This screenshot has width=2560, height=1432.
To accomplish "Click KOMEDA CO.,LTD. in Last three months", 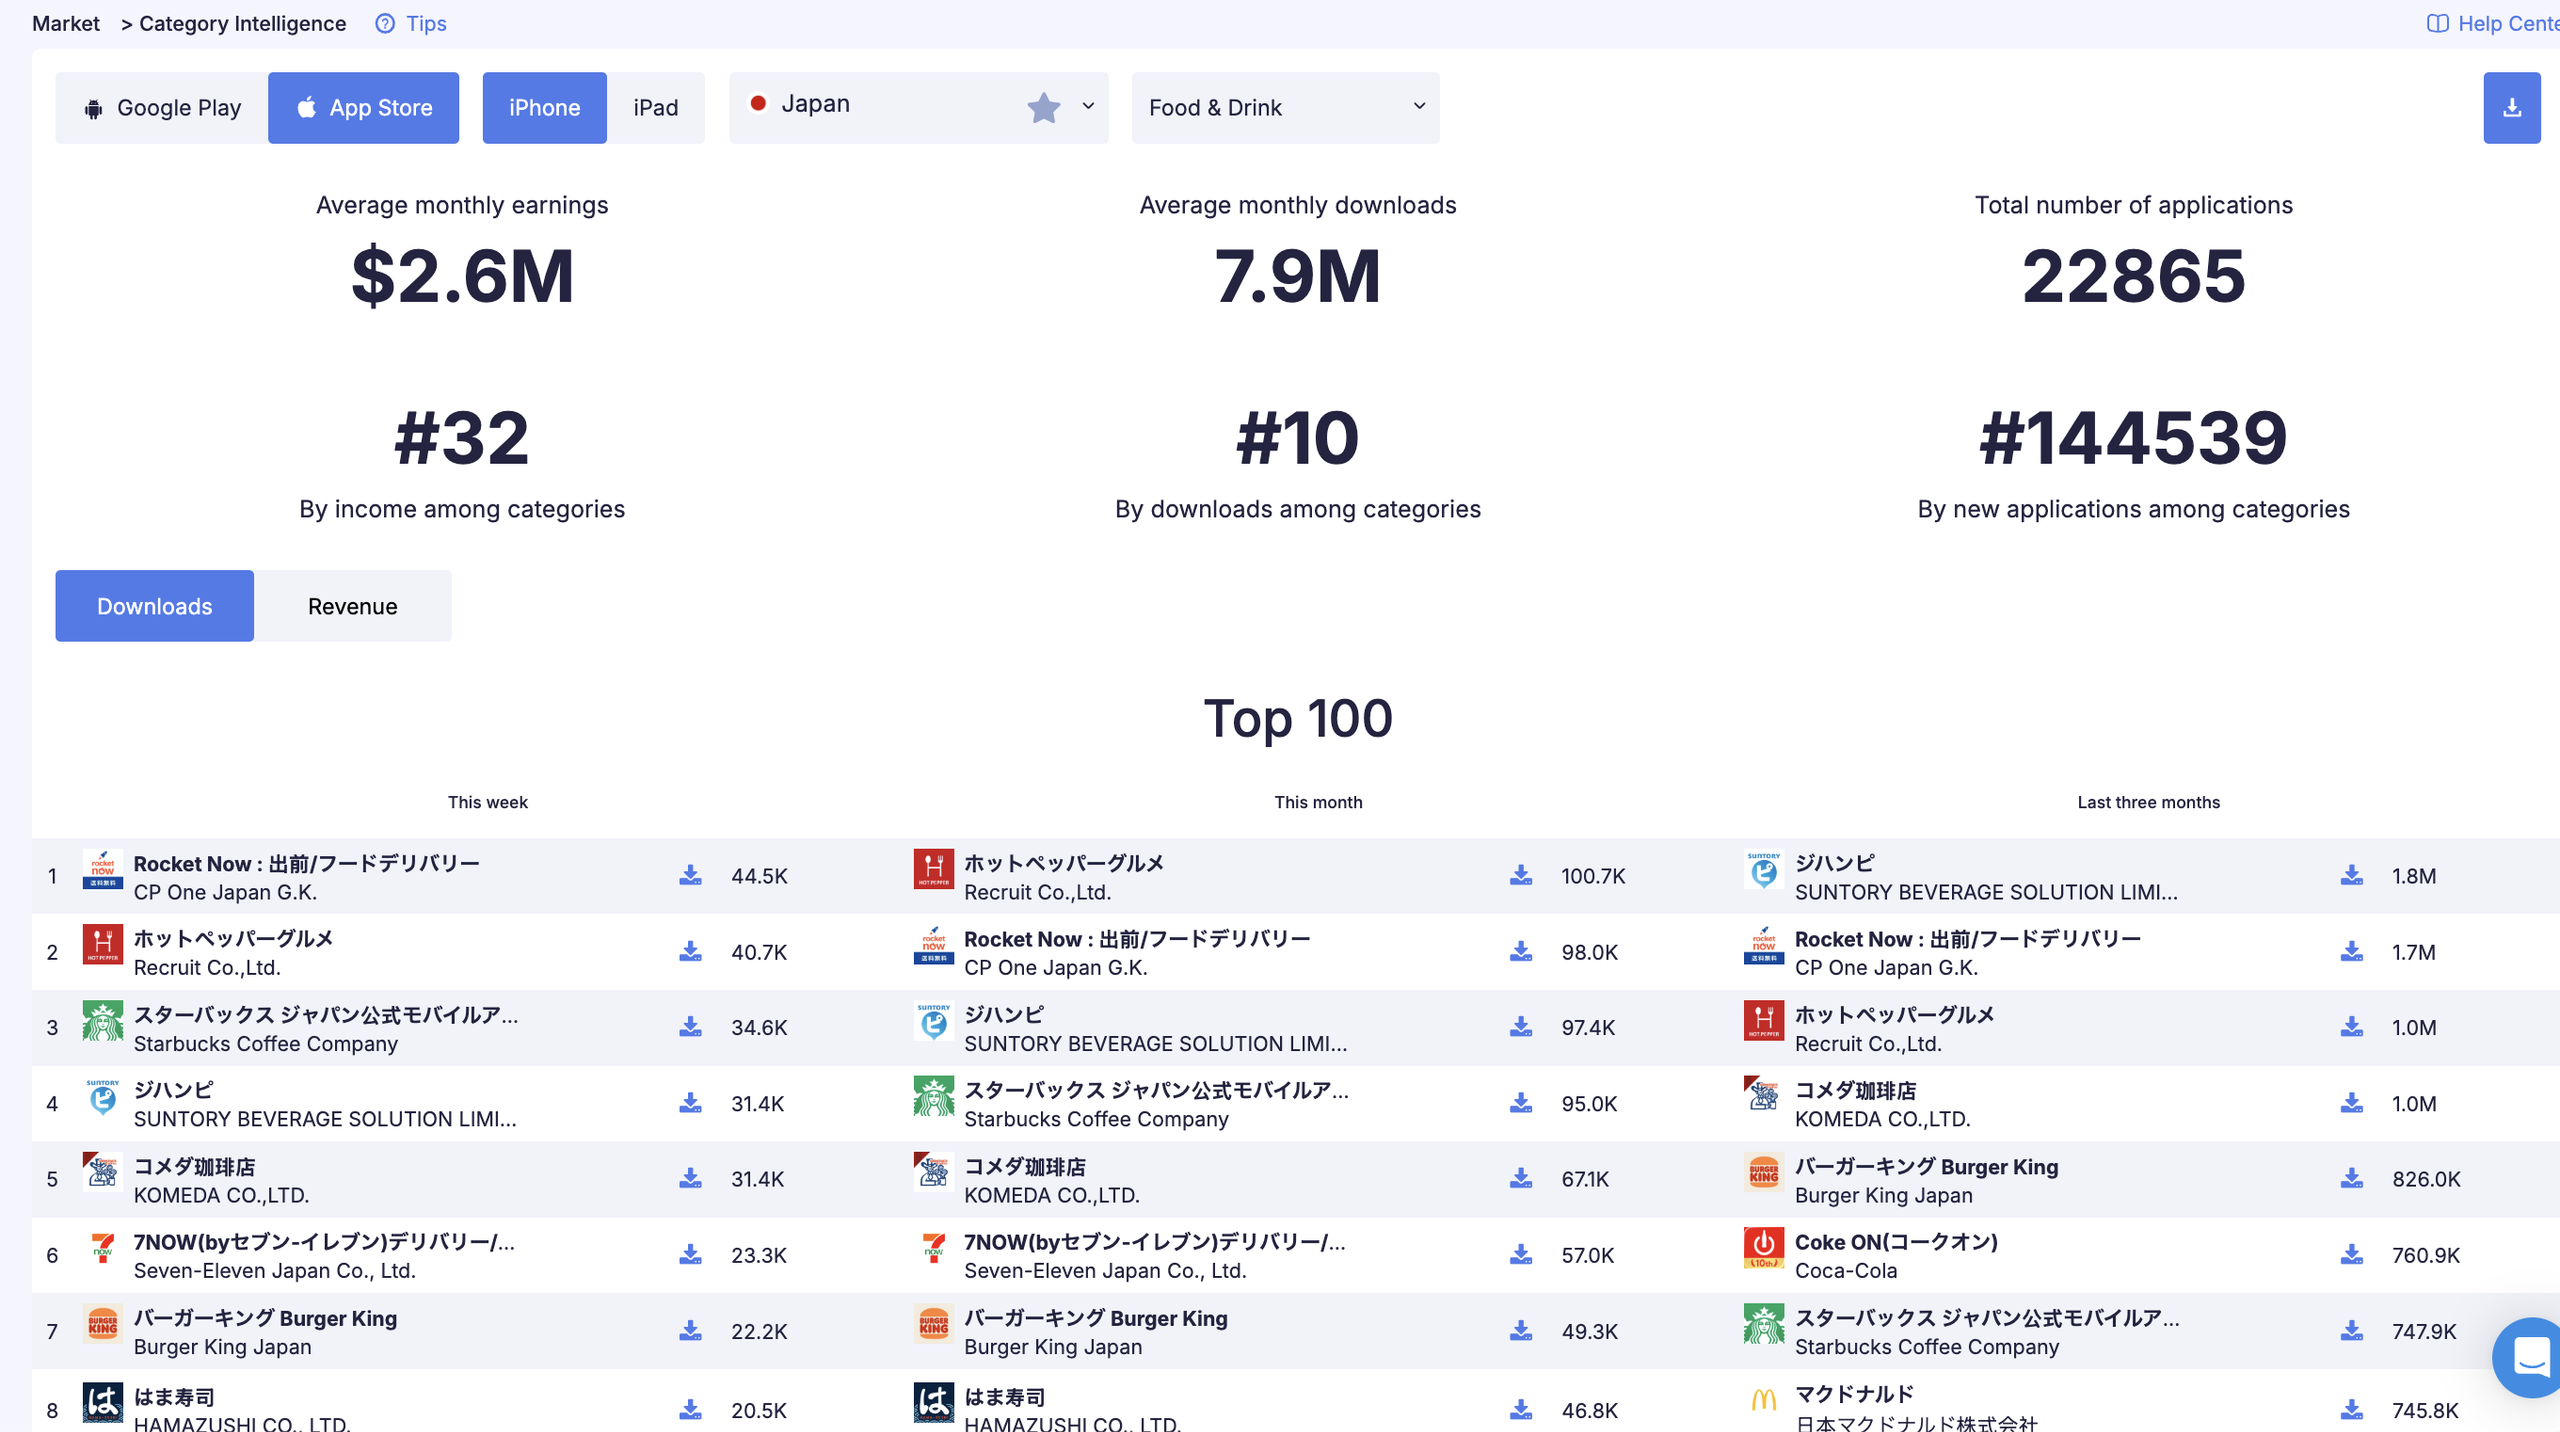I will coord(1881,1118).
